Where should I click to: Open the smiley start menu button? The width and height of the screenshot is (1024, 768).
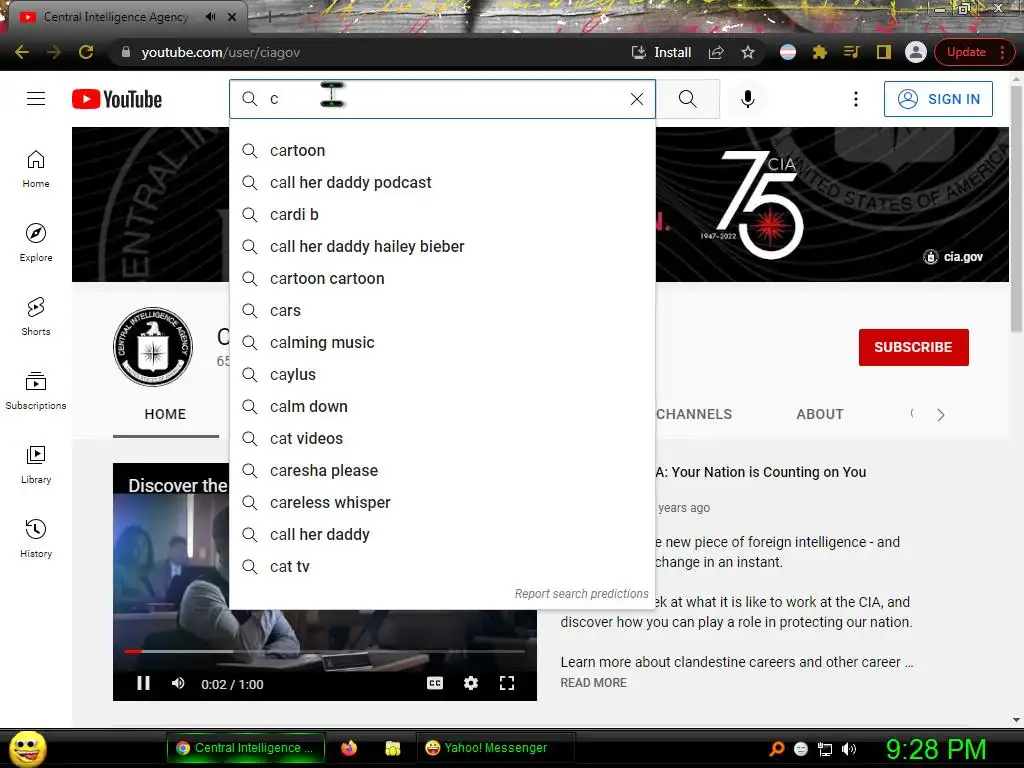(27, 748)
